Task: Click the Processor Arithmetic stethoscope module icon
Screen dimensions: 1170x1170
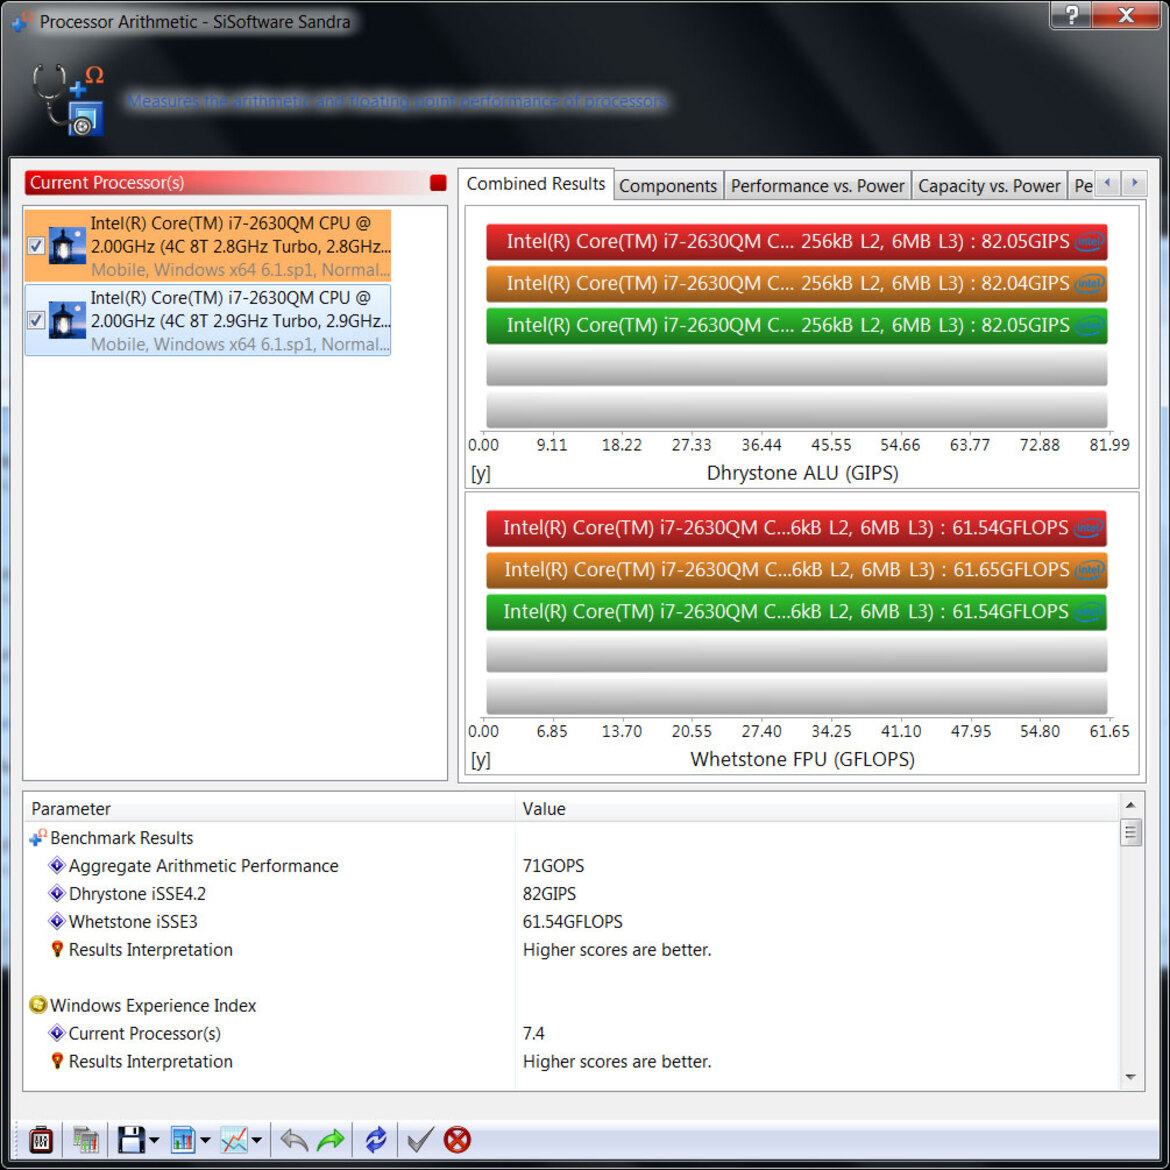Action: [x=67, y=99]
